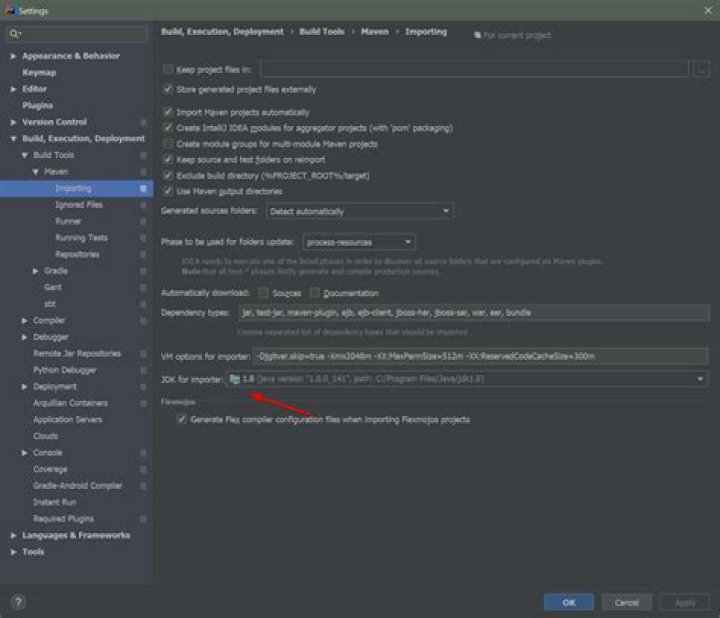Toggle Create IntelliJ IDEA modules for aggregator projects

click(168, 128)
